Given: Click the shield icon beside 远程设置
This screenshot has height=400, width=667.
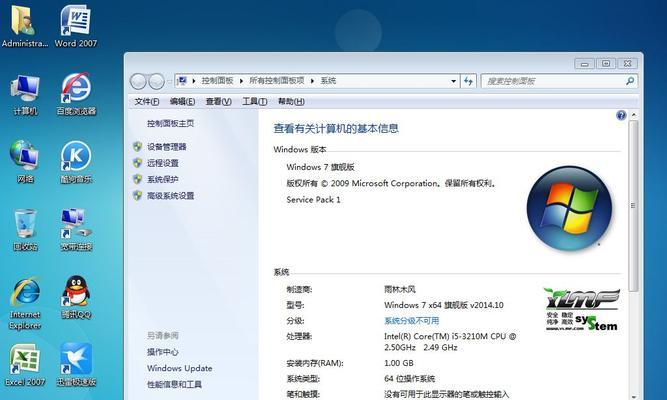Looking at the screenshot, I should point(137,163).
